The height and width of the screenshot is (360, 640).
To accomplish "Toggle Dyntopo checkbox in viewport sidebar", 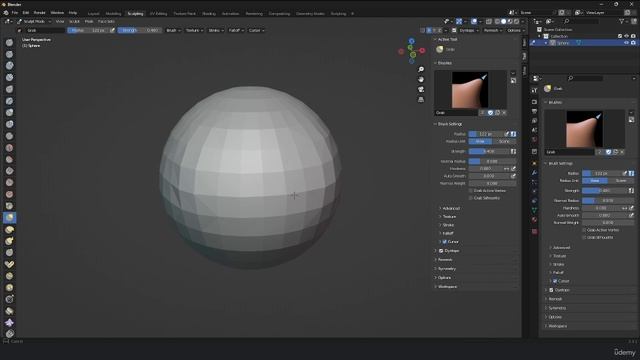I will click(441, 251).
